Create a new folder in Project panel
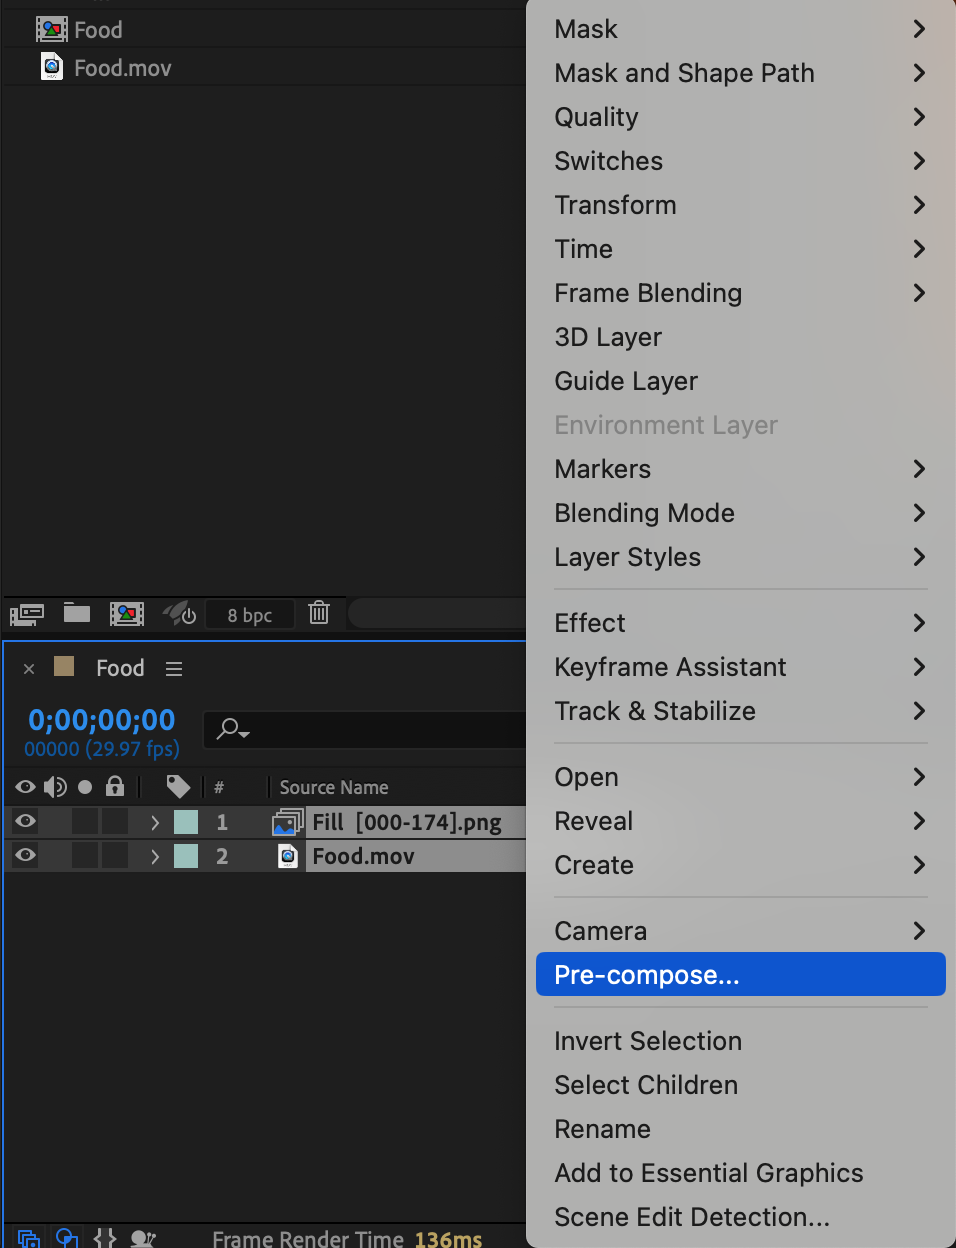This screenshot has width=956, height=1248. pyautogui.click(x=77, y=613)
